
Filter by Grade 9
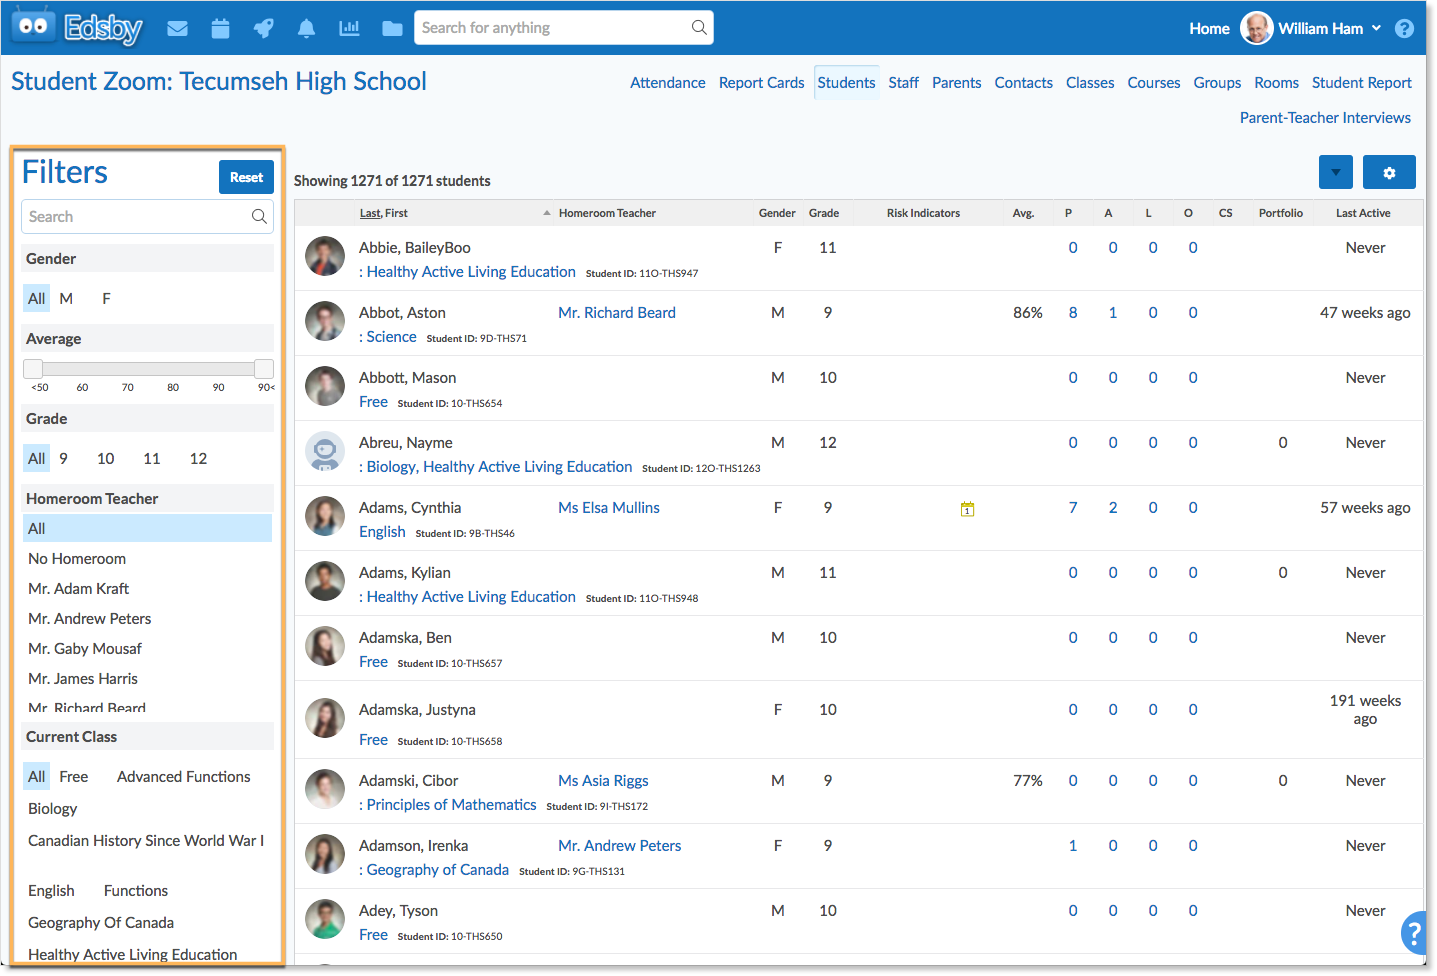click(x=63, y=458)
